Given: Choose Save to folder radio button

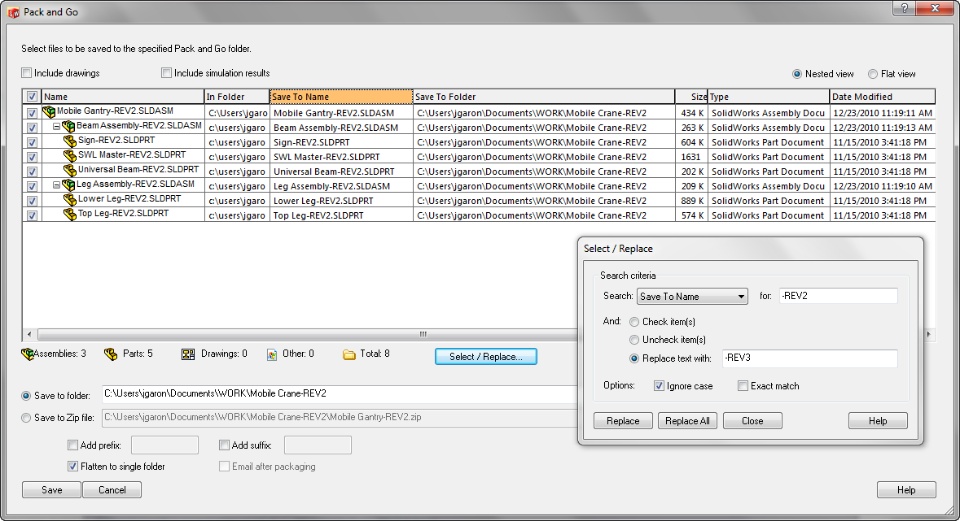Looking at the screenshot, I should [26, 396].
